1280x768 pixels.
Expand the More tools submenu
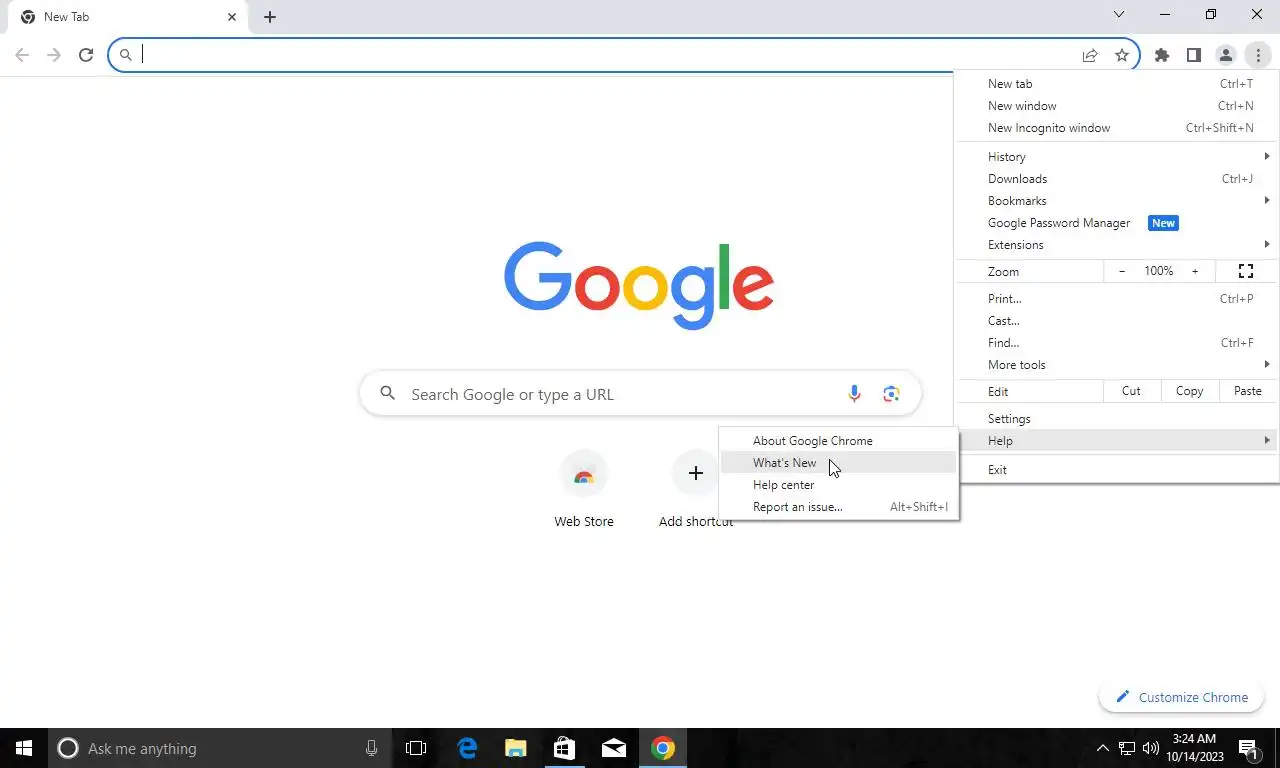1116,365
